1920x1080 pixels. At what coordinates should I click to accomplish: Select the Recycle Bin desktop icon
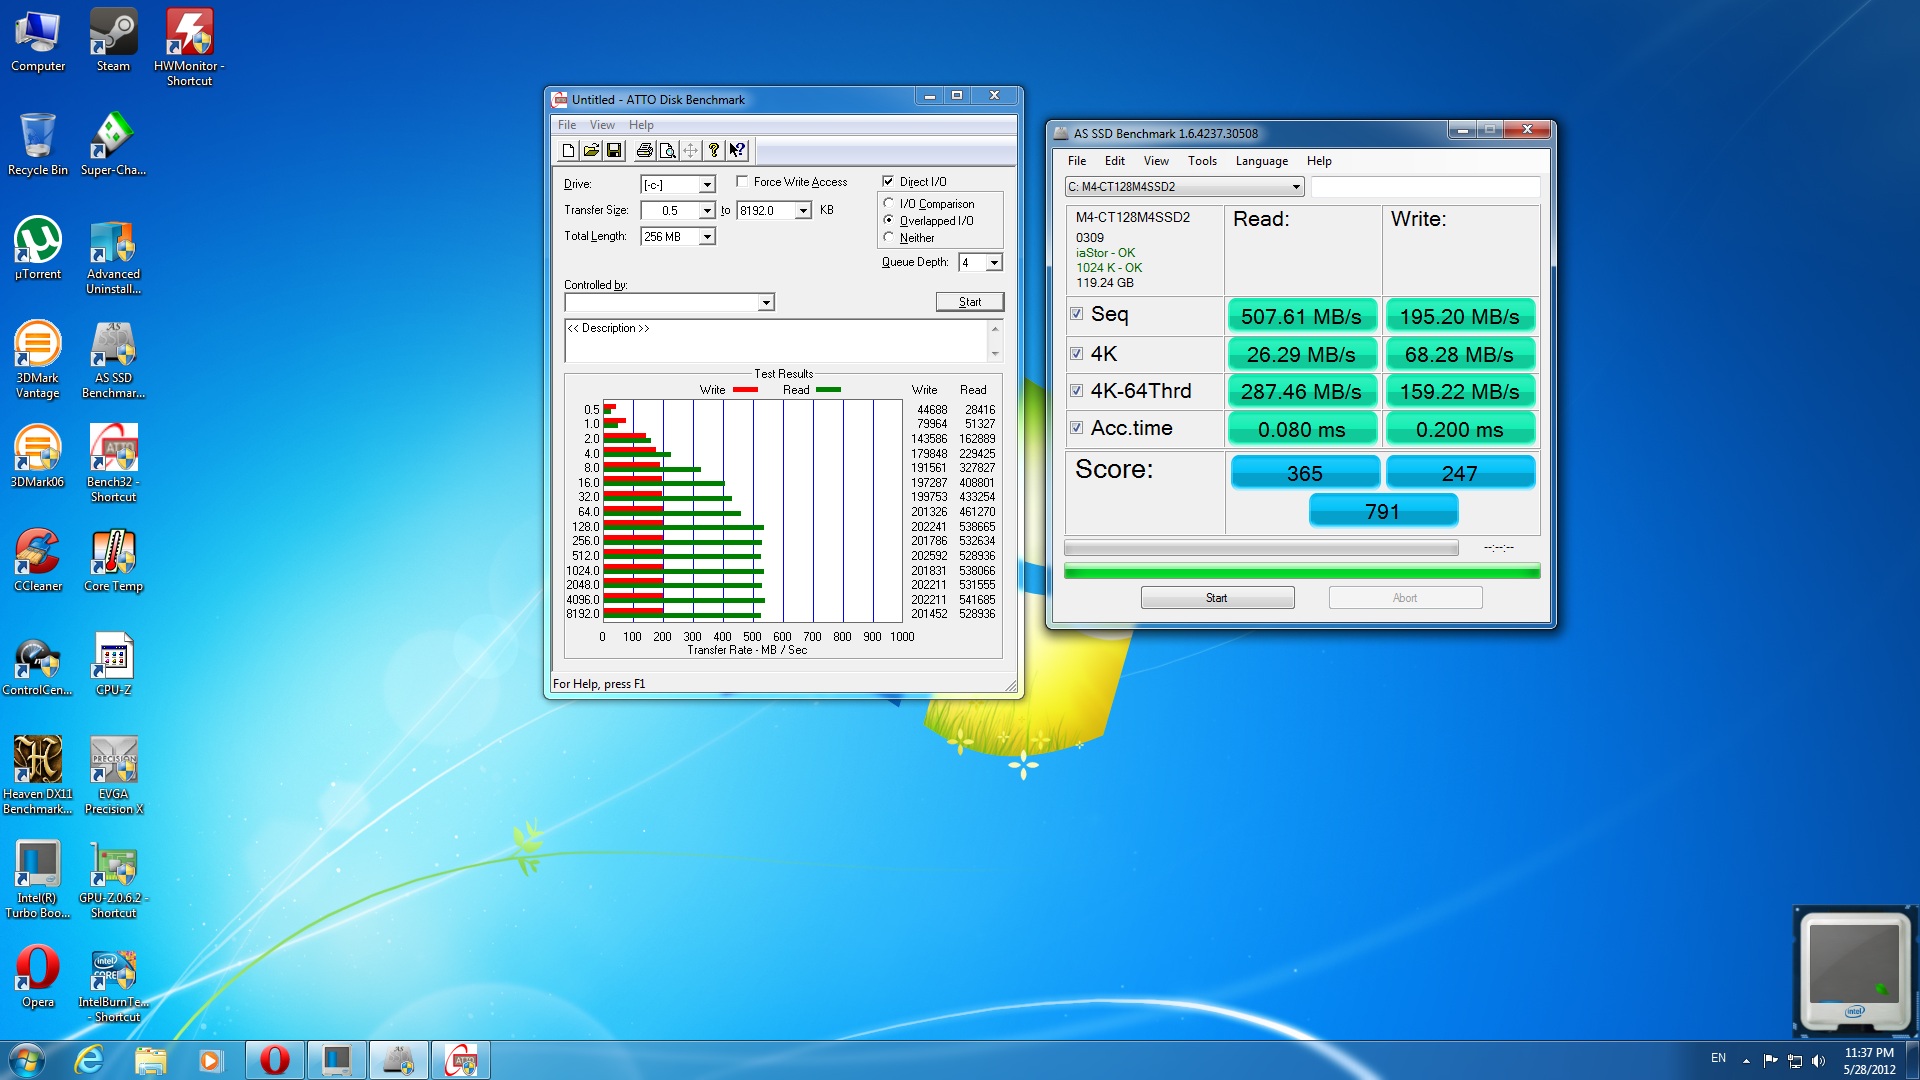(x=38, y=145)
